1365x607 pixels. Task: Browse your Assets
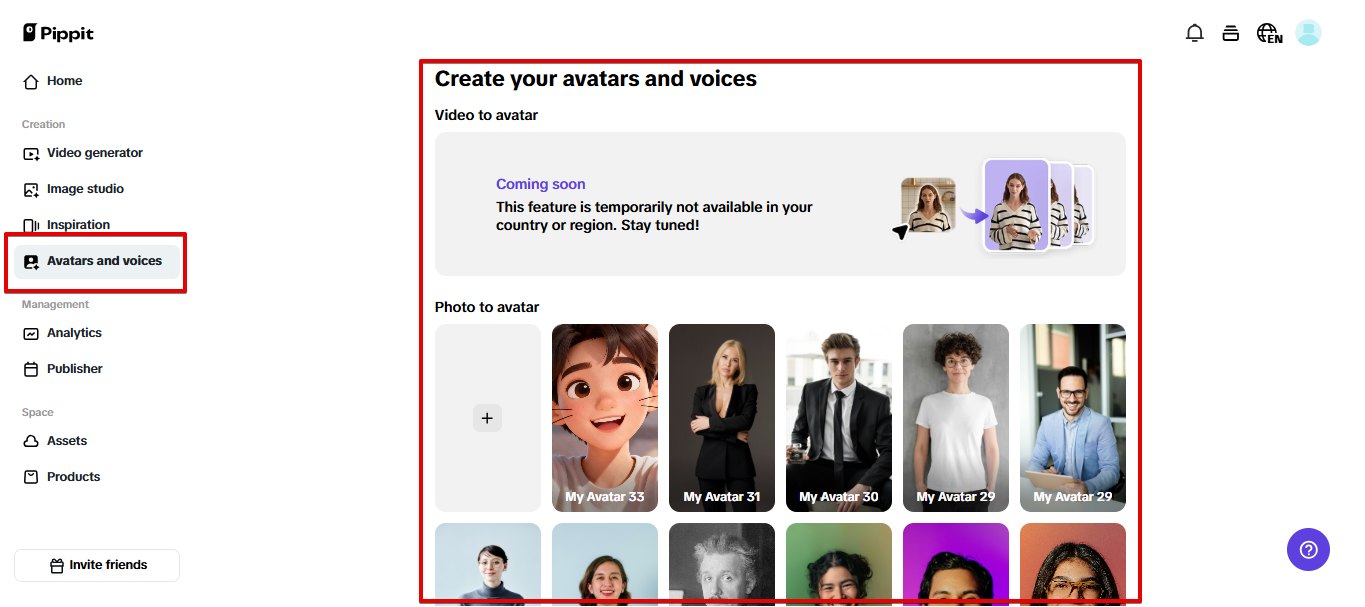(65, 440)
